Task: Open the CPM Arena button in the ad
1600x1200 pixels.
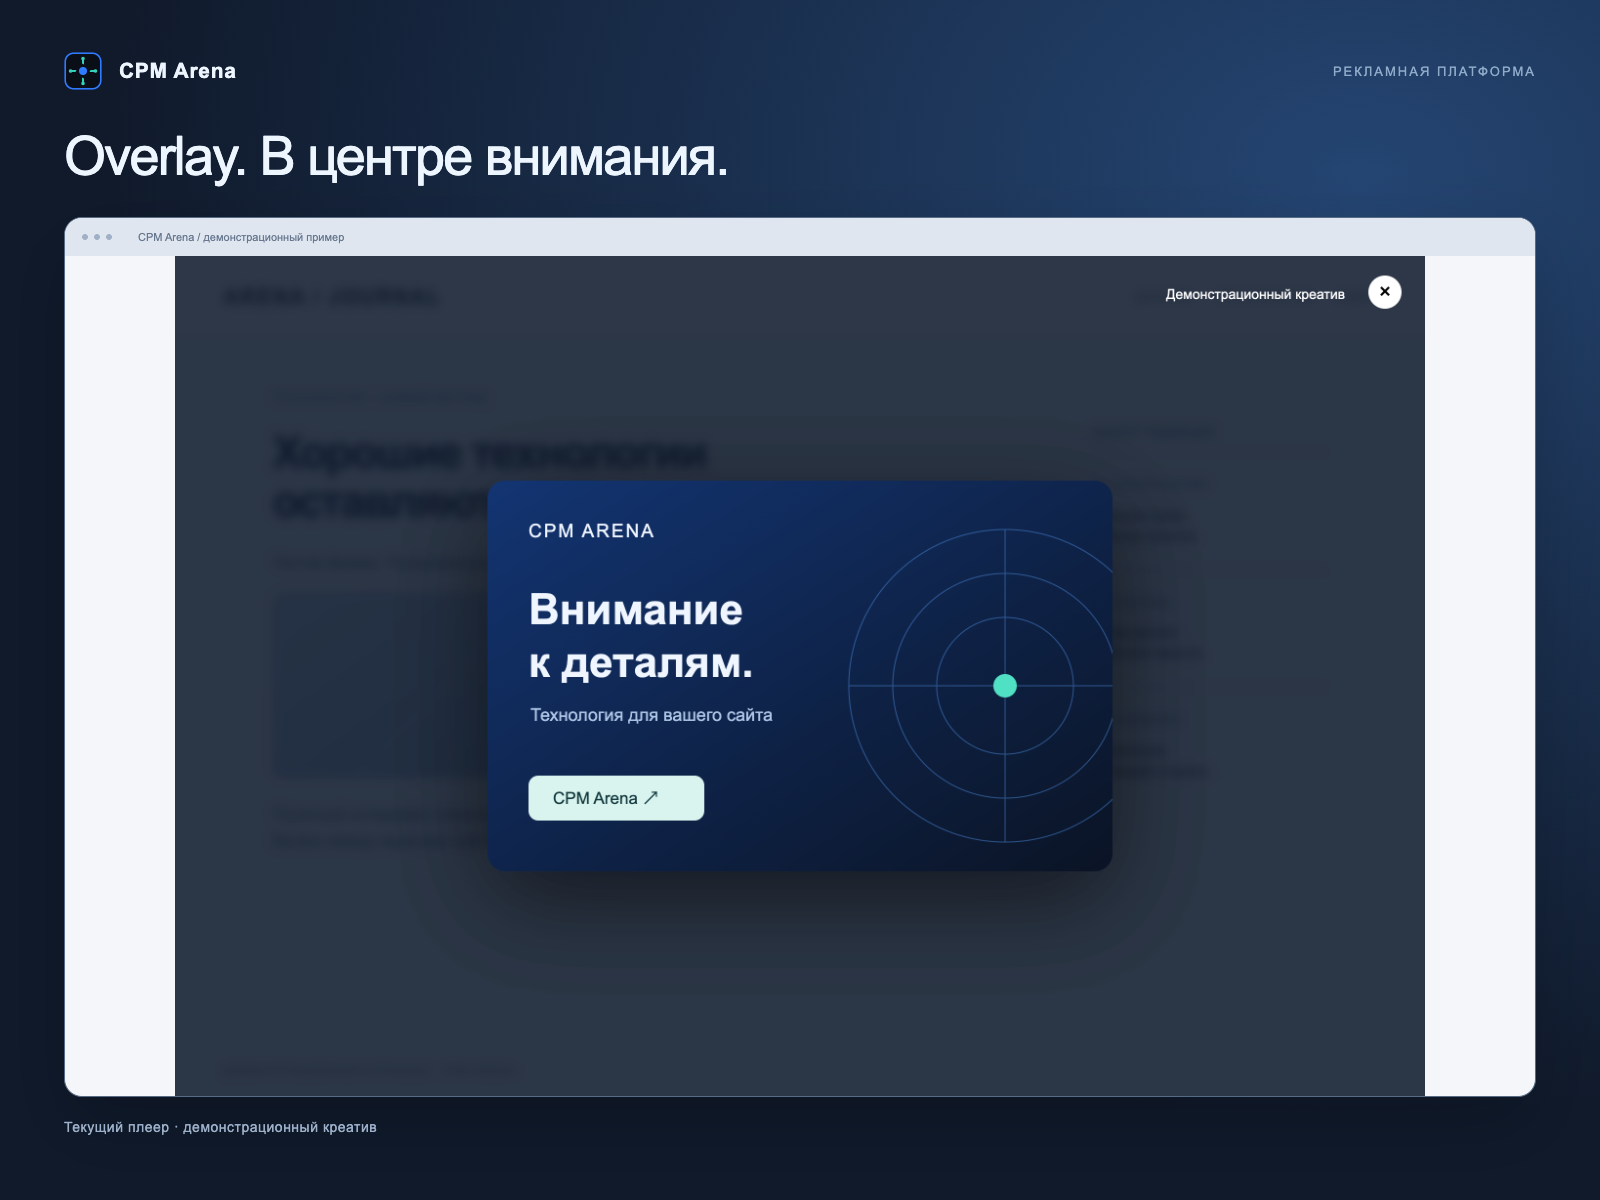Action: [616, 798]
